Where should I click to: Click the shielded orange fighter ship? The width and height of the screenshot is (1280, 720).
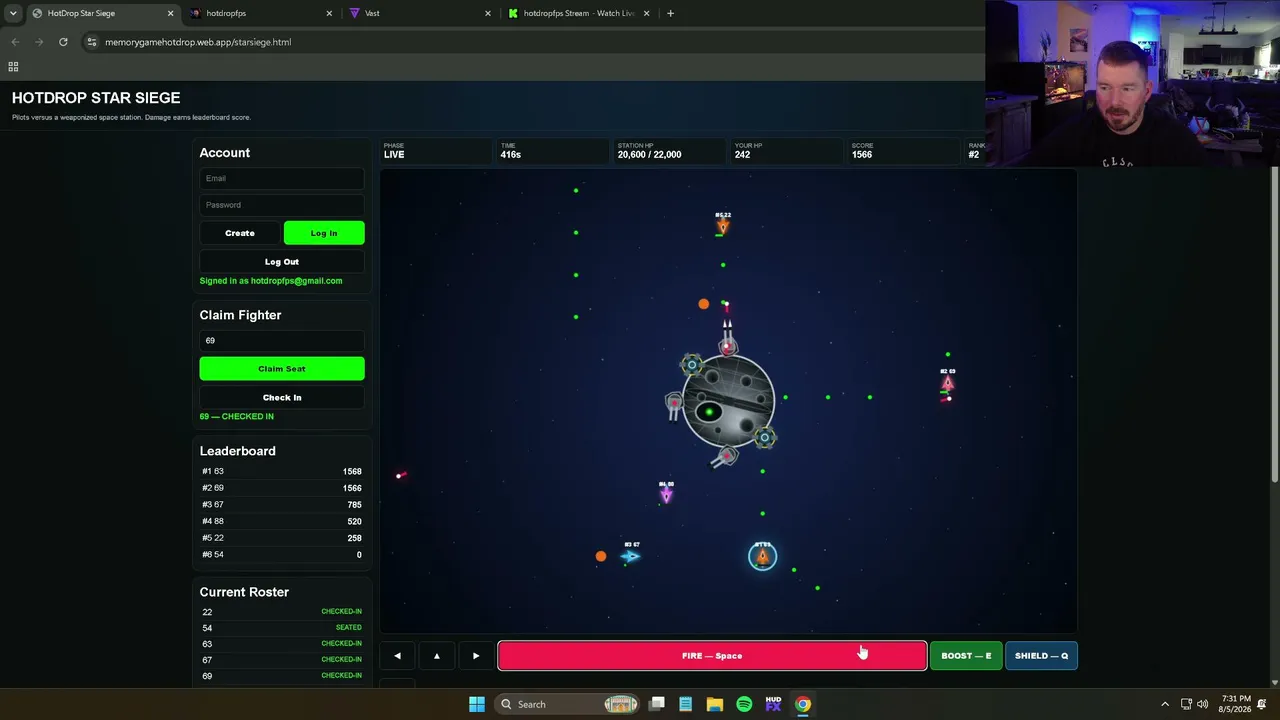762,556
